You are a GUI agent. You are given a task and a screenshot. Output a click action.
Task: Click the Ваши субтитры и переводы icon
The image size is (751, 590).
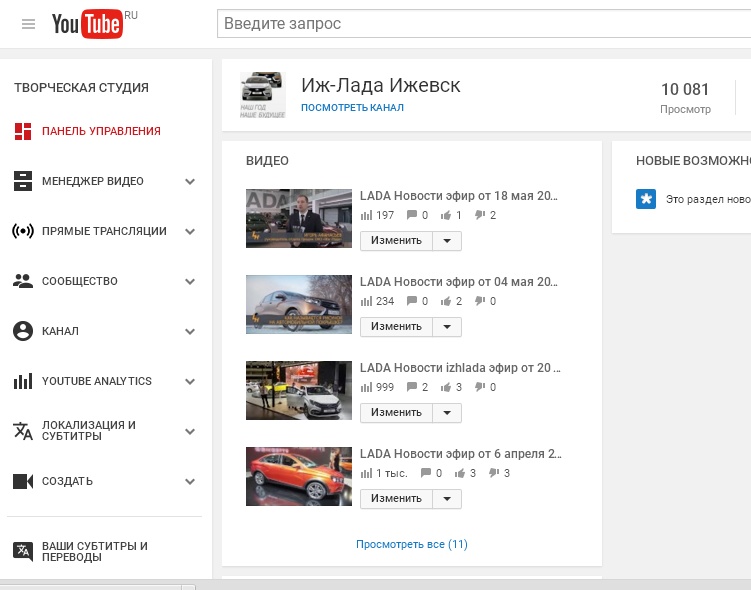(23, 551)
